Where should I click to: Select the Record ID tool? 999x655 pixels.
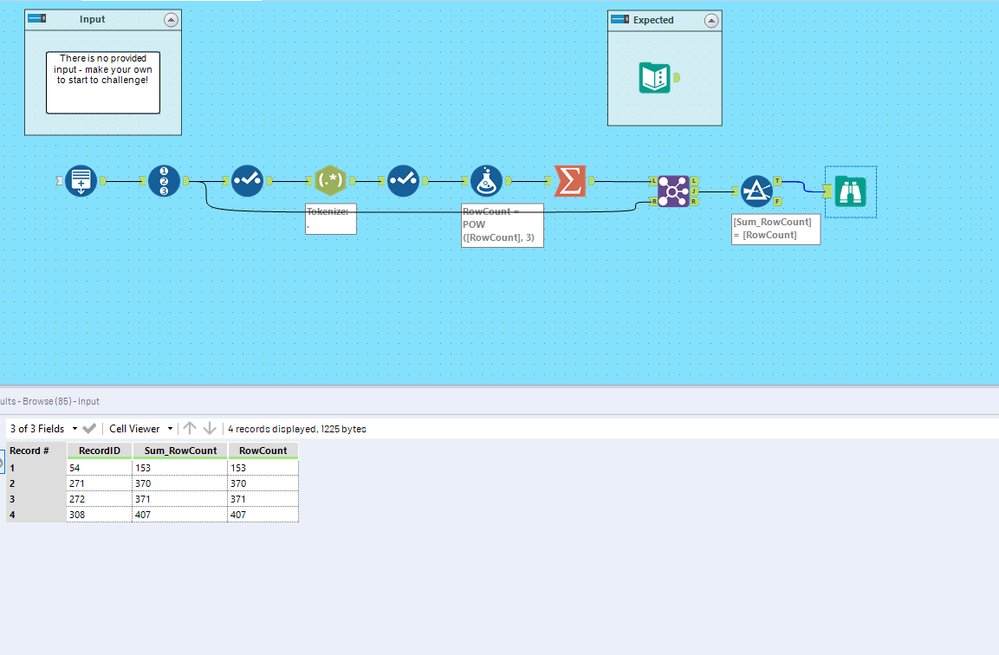(x=164, y=181)
